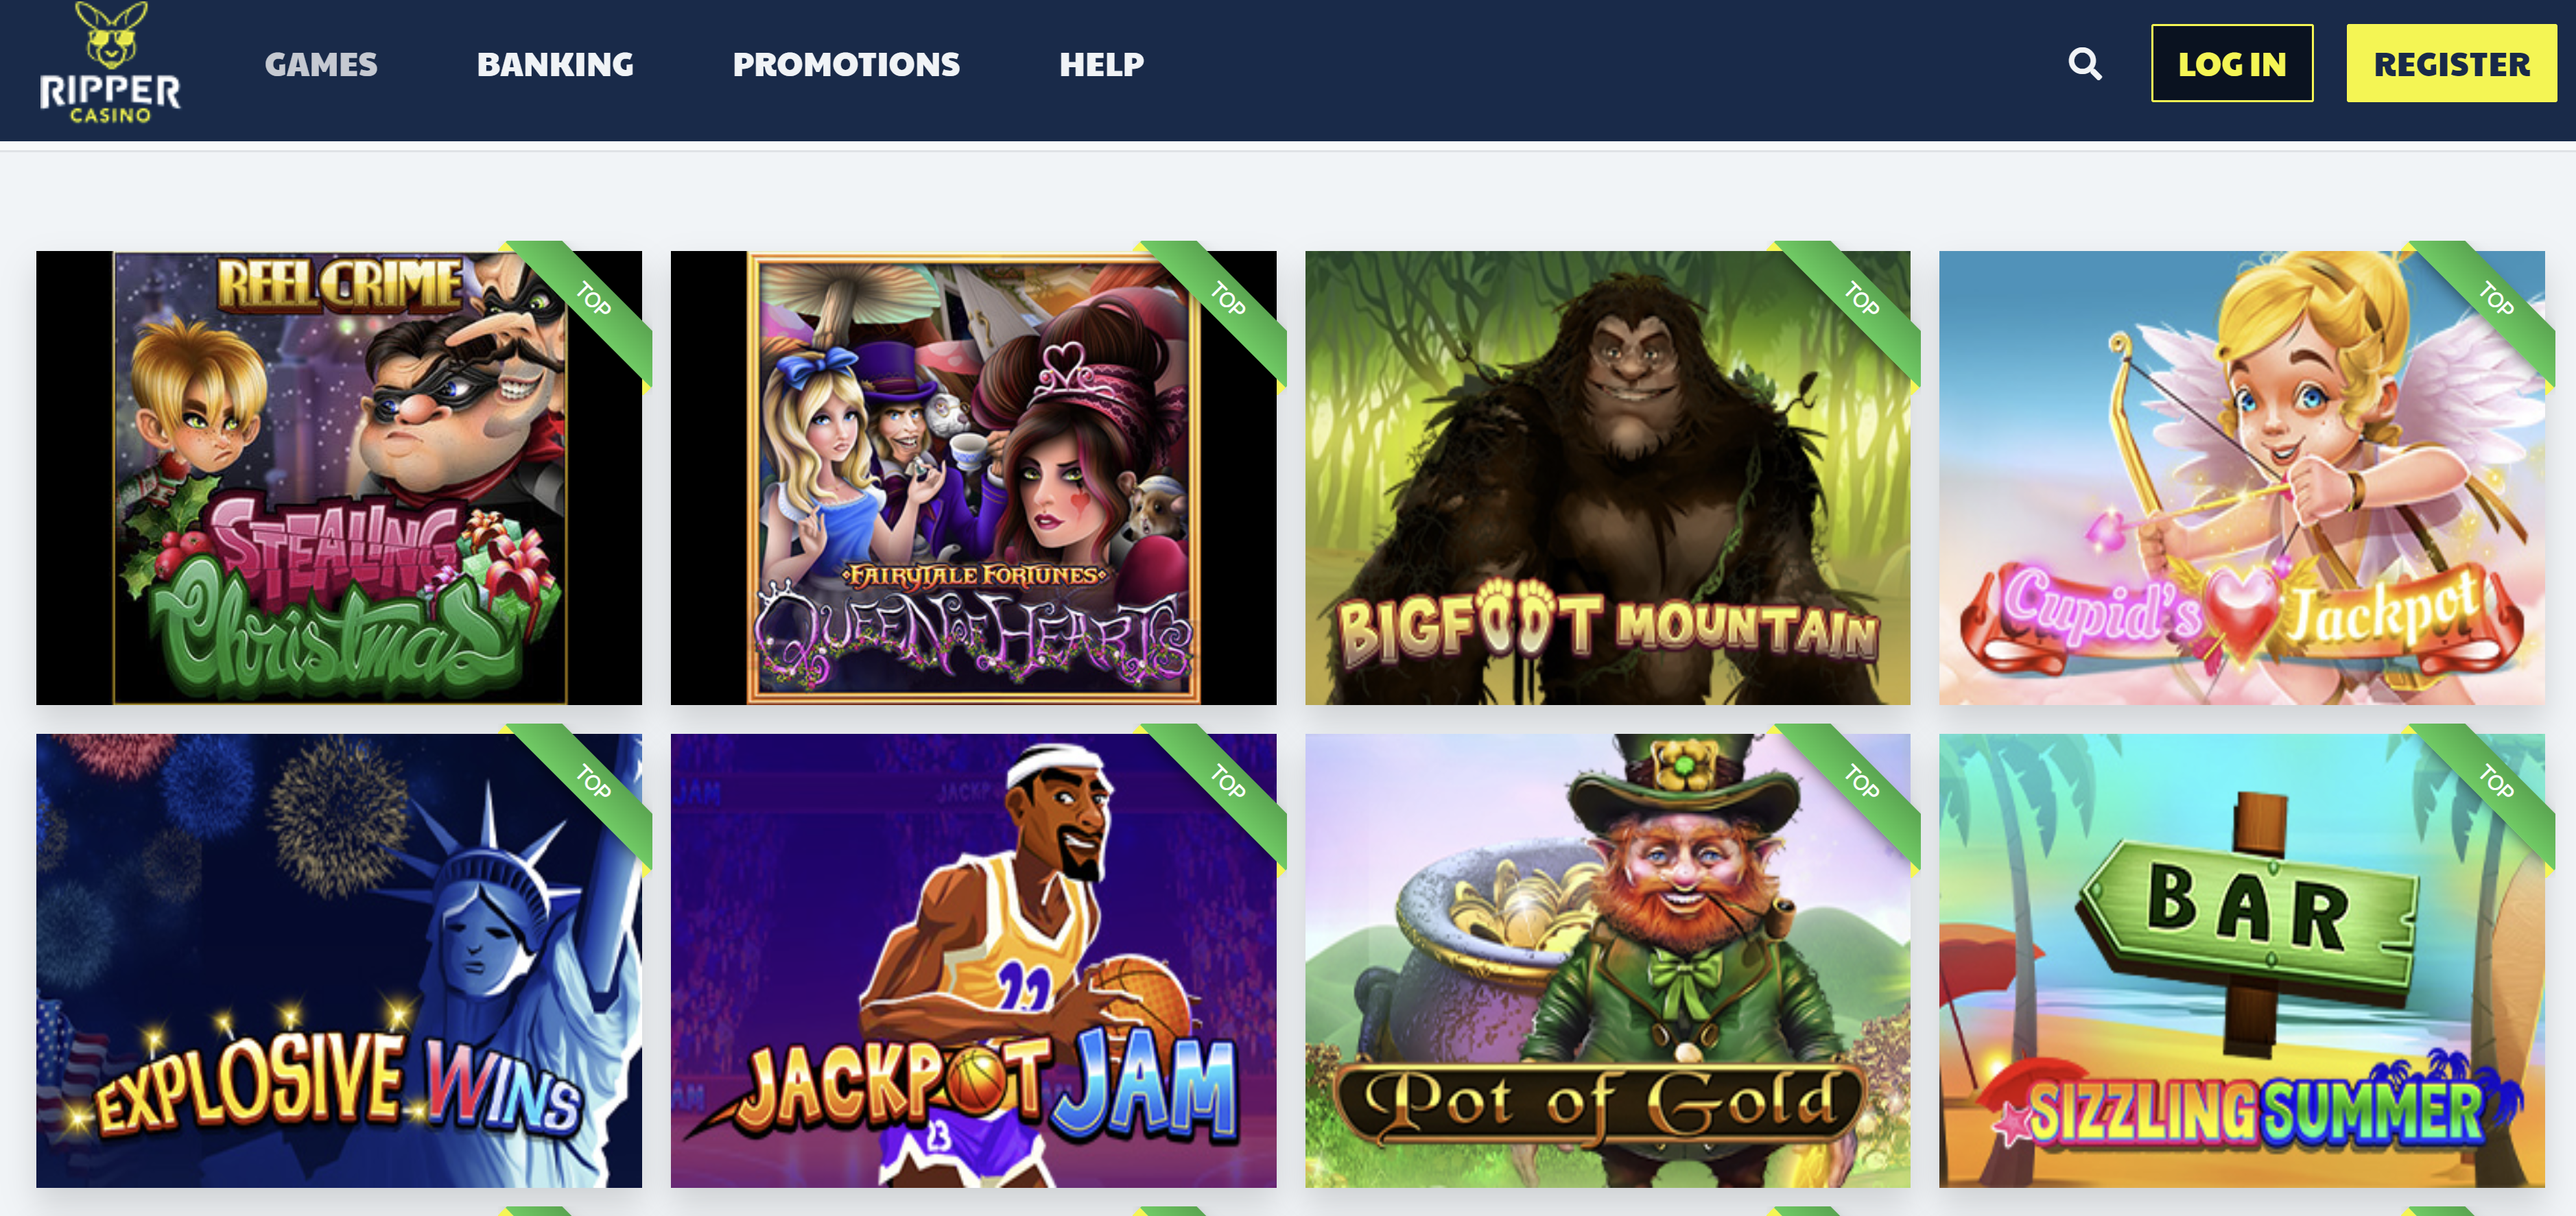The image size is (2576, 1216).
Task: Open the Pot of Gold game
Action: click(1607, 961)
